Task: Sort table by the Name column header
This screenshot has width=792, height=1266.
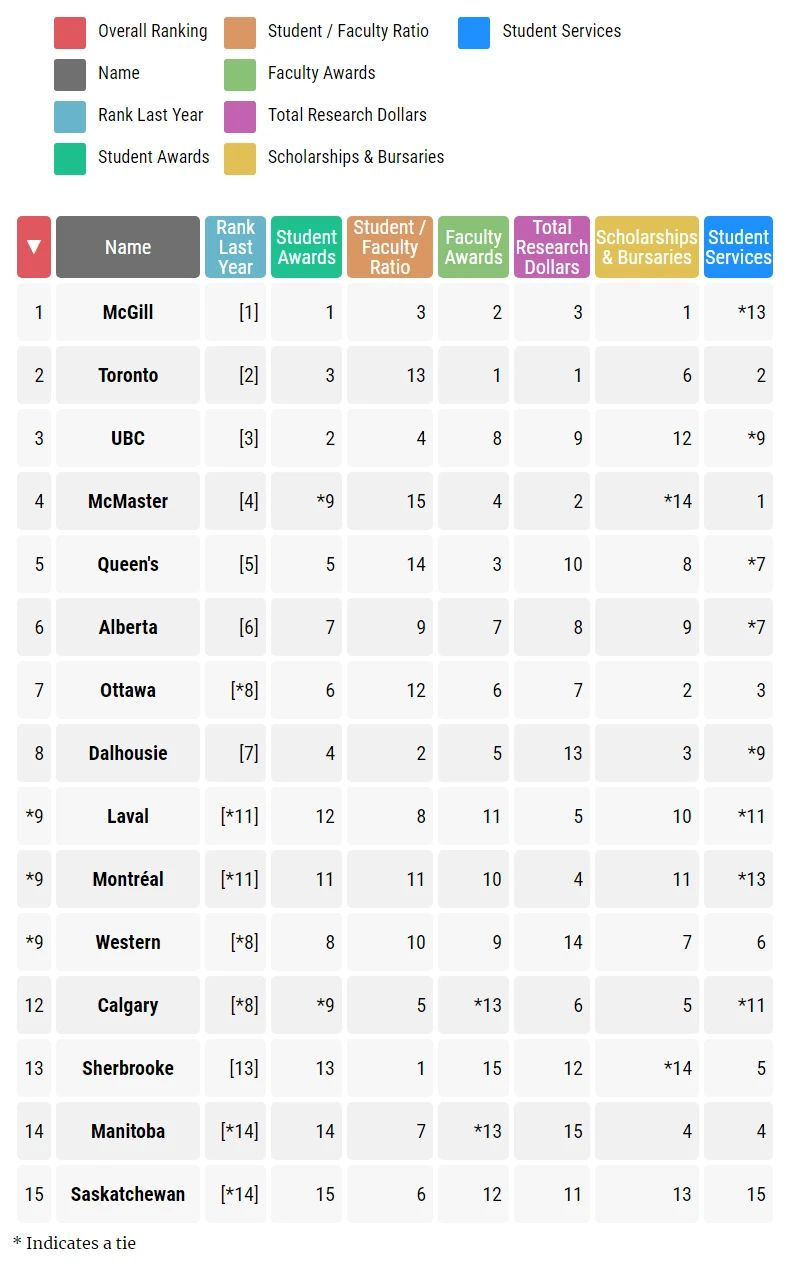Action: [128, 247]
